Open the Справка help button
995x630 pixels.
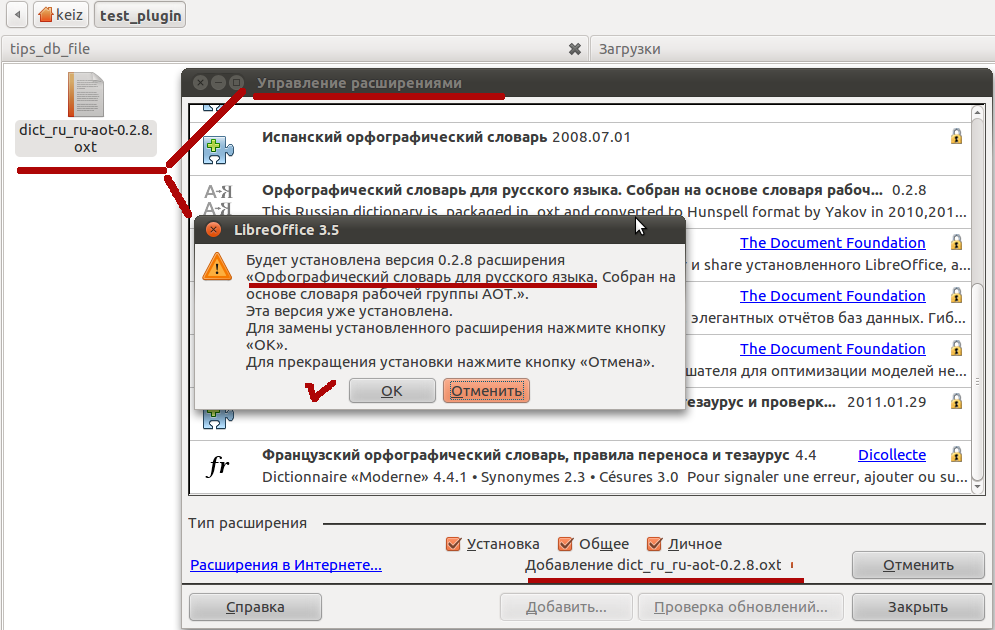255,607
